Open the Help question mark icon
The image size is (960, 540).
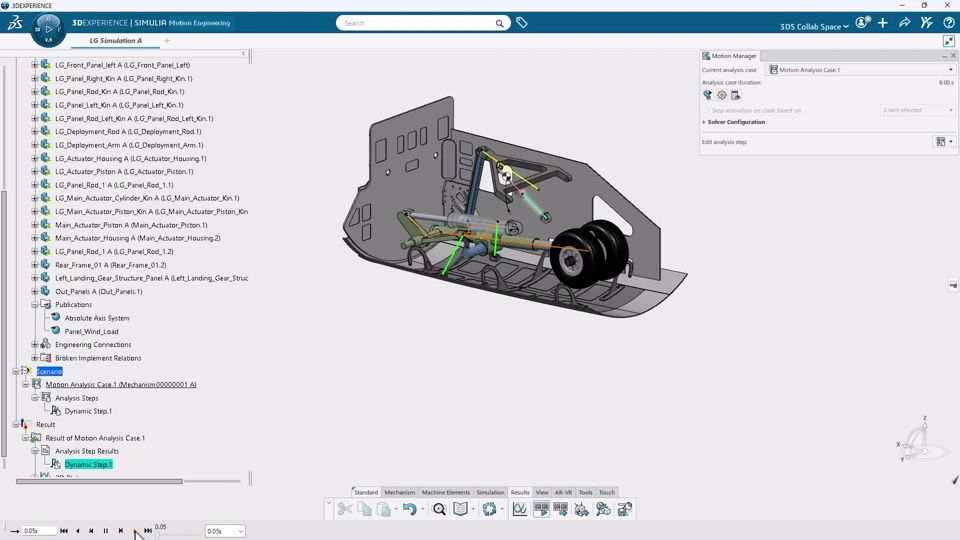[947, 23]
